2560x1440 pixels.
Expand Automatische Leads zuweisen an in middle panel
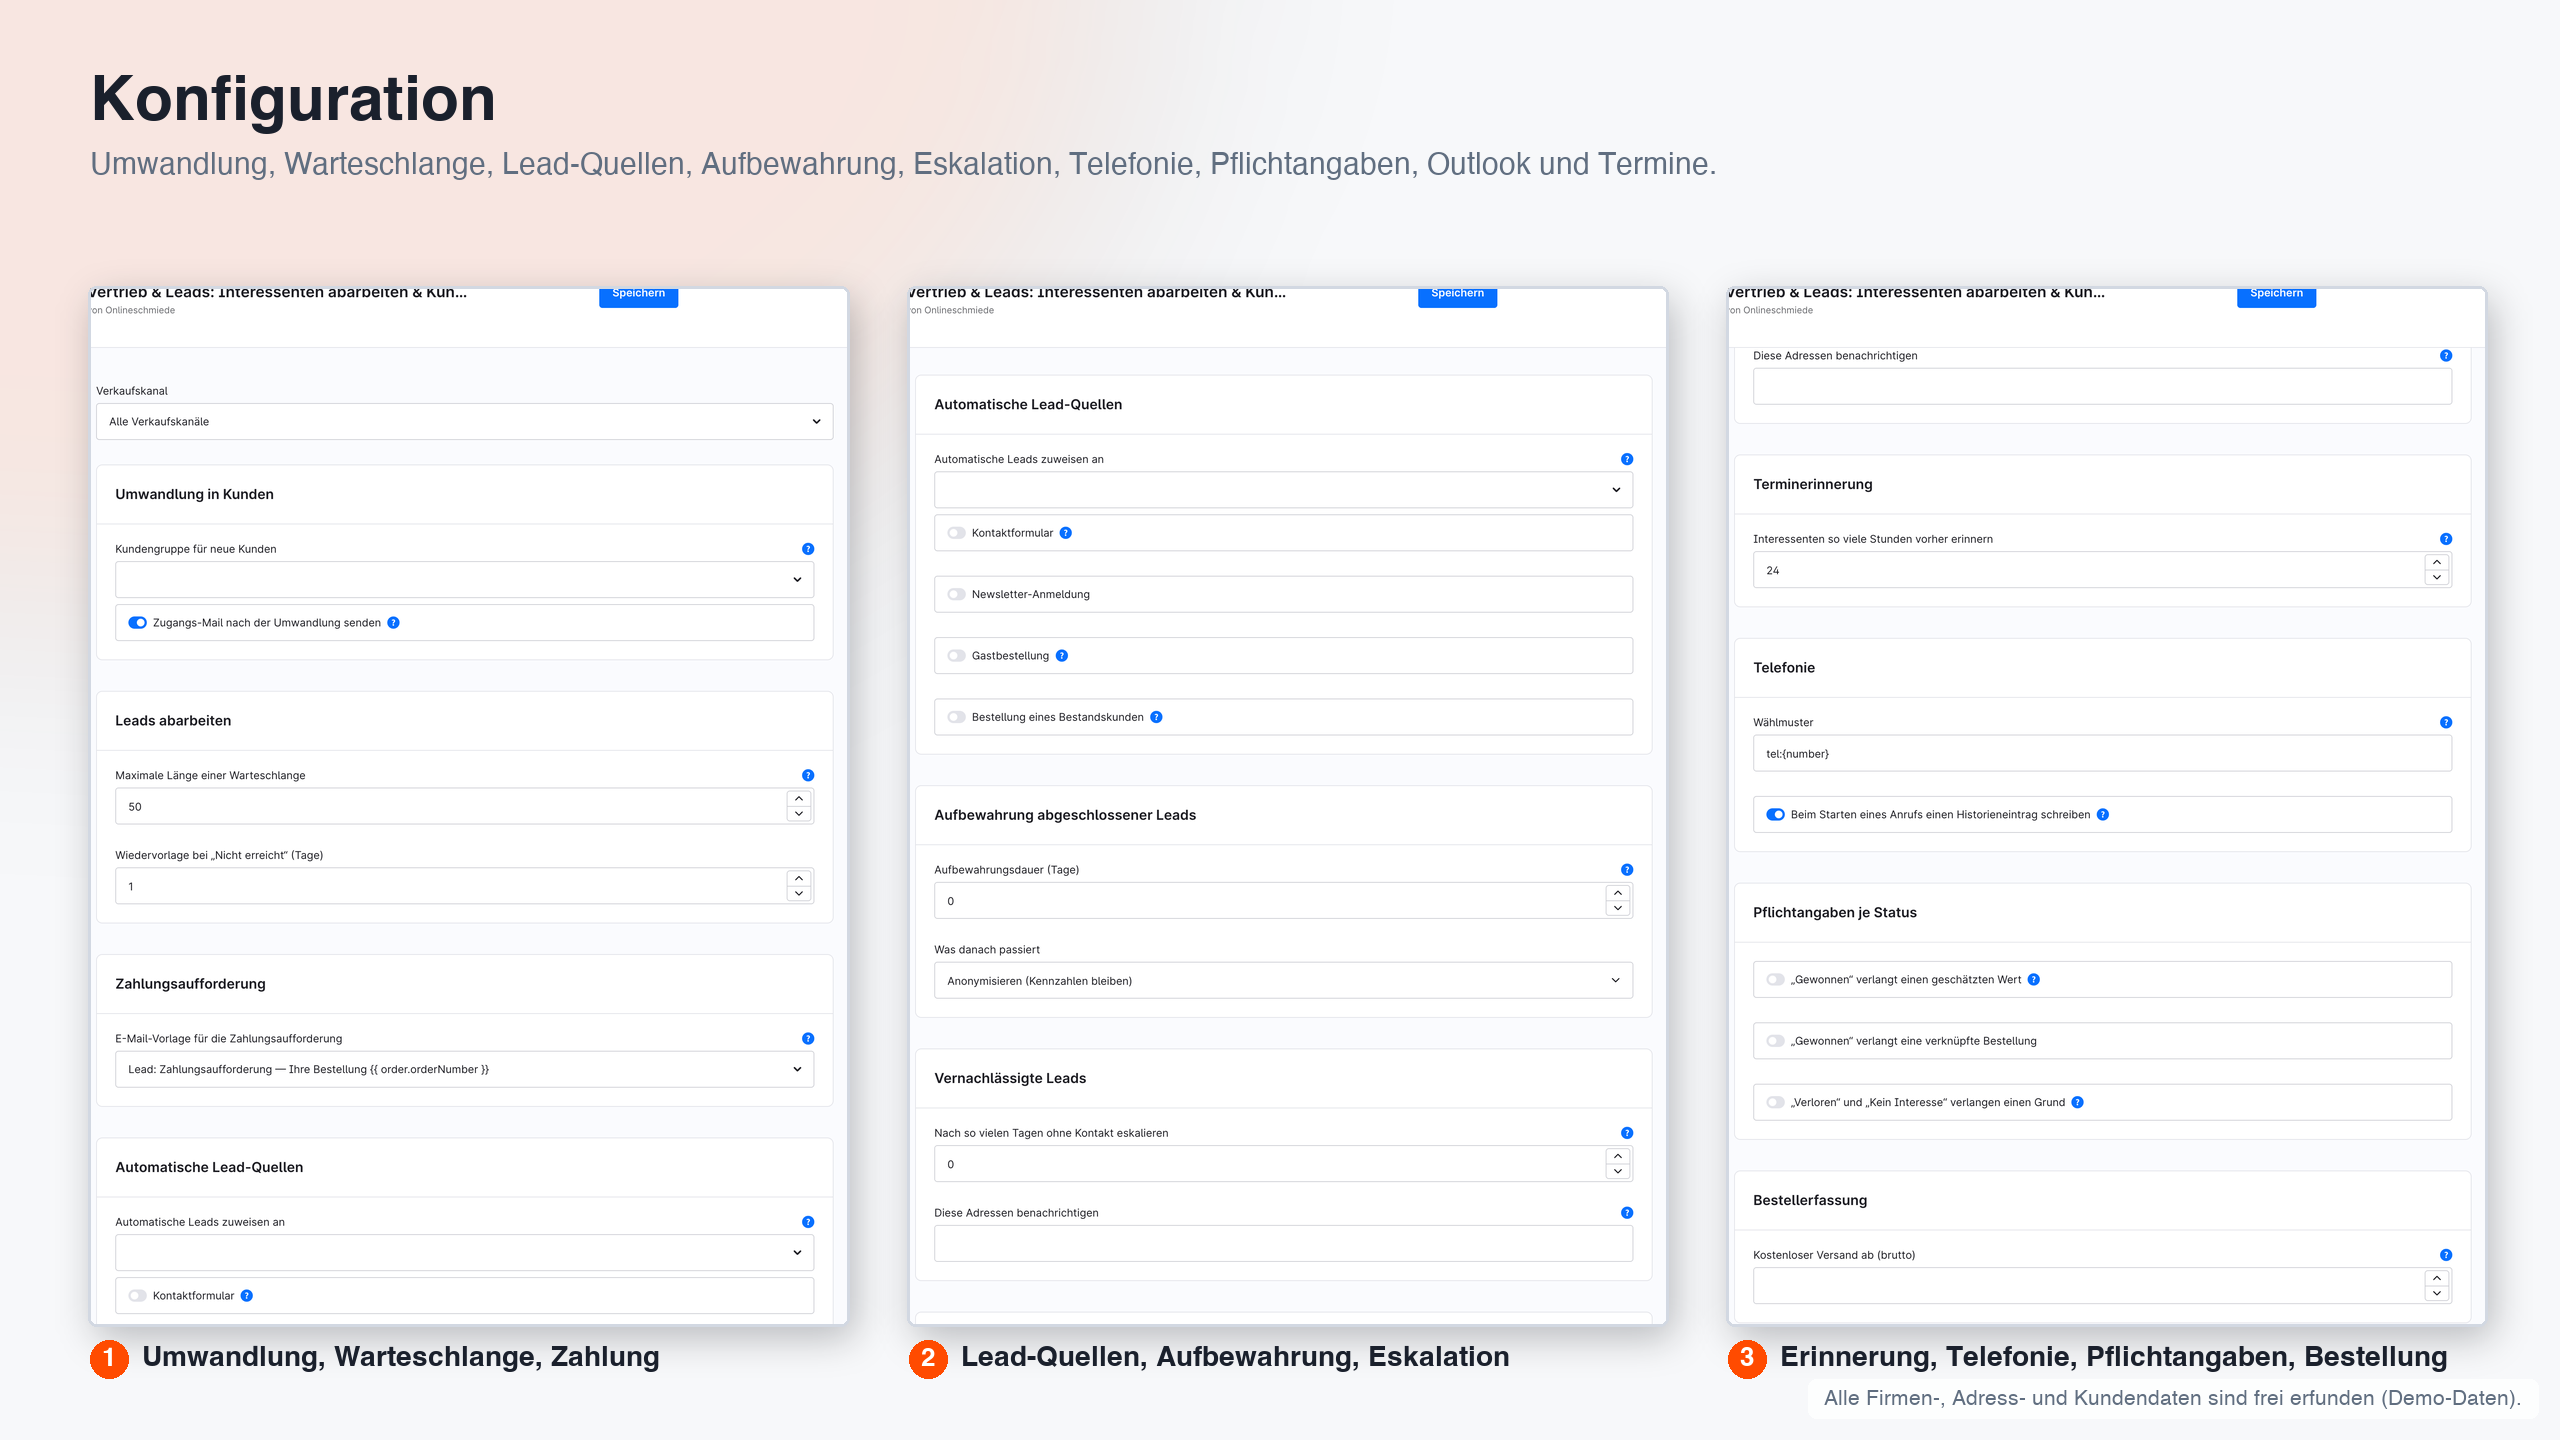click(x=1284, y=490)
